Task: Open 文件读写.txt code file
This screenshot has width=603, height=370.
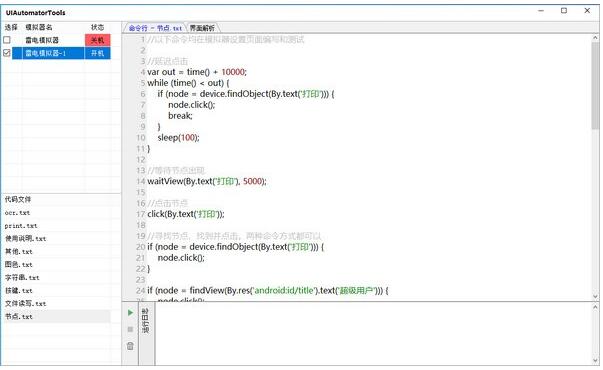Action: (x=25, y=303)
